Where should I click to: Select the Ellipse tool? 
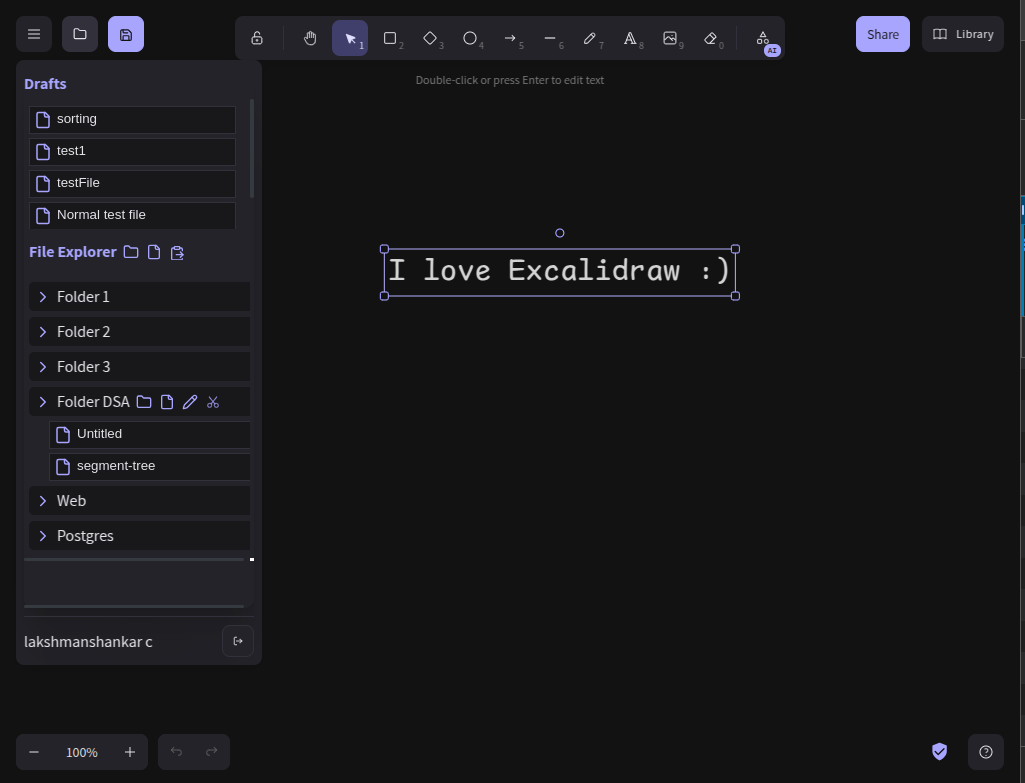click(x=470, y=38)
